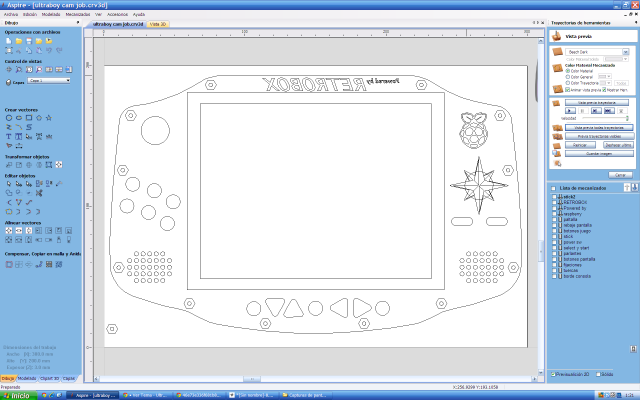Play the toolpath preview animation
The image size is (640, 400).
point(570,111)
